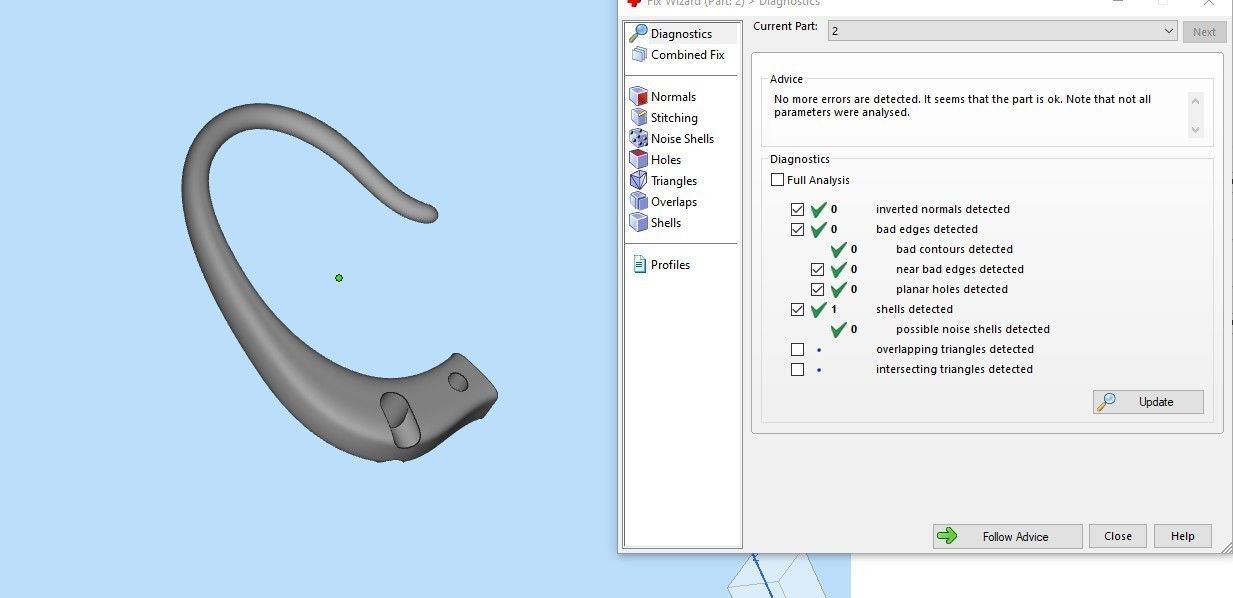
Task: Open the Profiles page
Action: (661, 265)
